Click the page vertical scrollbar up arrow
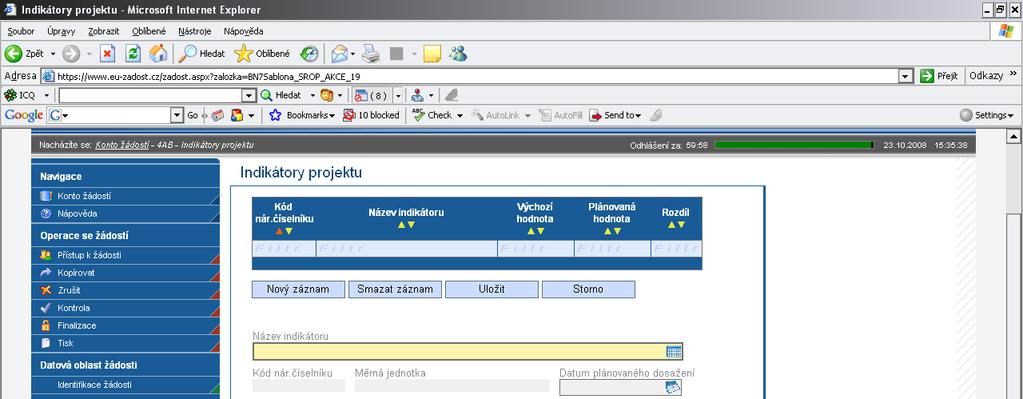The width and height of the screenshot is (1023, 399). (1013, 137)
